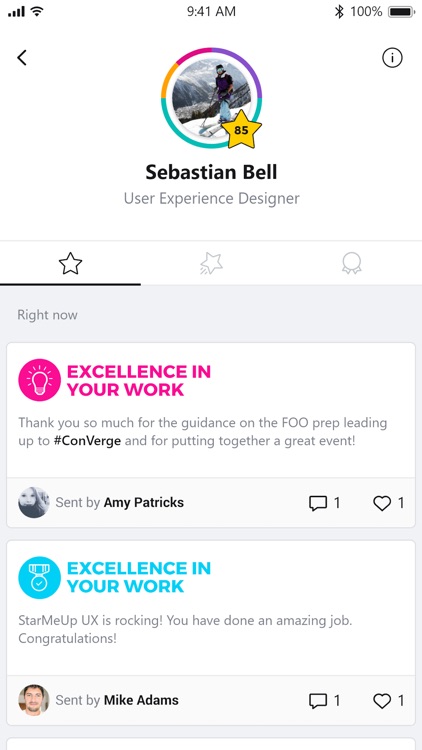Tap Amy Patricks' avatar thumbnail
422x750 pixels.
pos(34,503)
